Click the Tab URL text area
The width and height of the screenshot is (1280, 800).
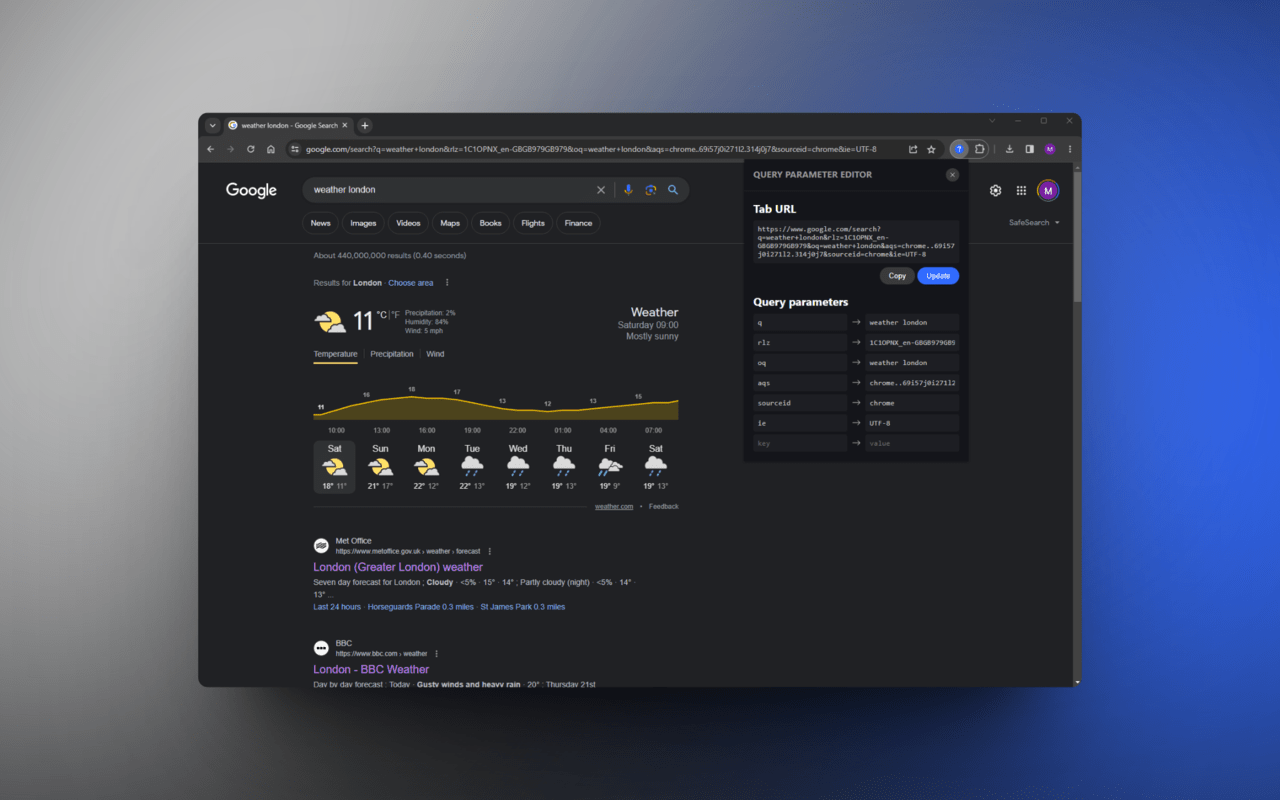point(856,241)
